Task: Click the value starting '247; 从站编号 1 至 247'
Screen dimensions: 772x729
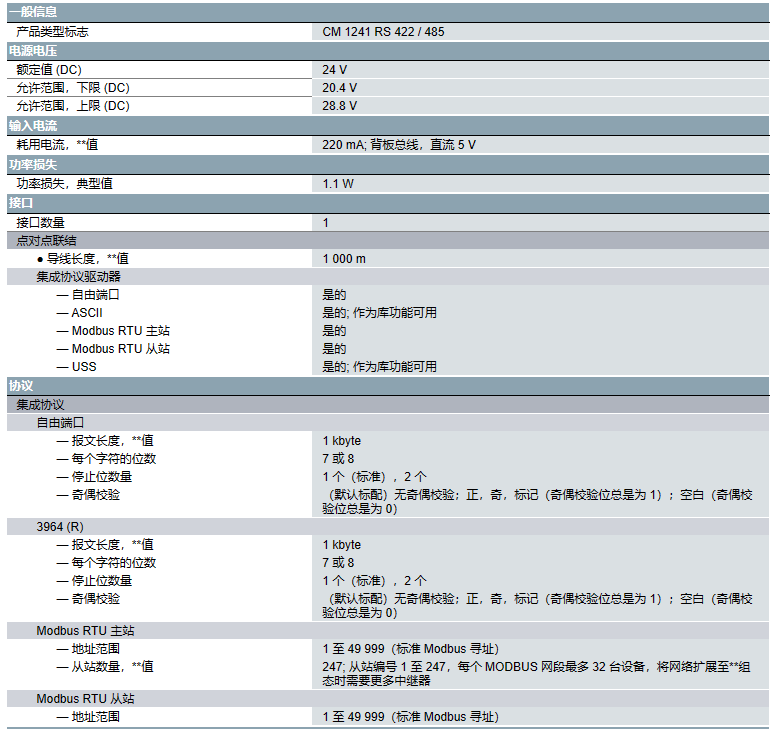Action: point(536,674)
